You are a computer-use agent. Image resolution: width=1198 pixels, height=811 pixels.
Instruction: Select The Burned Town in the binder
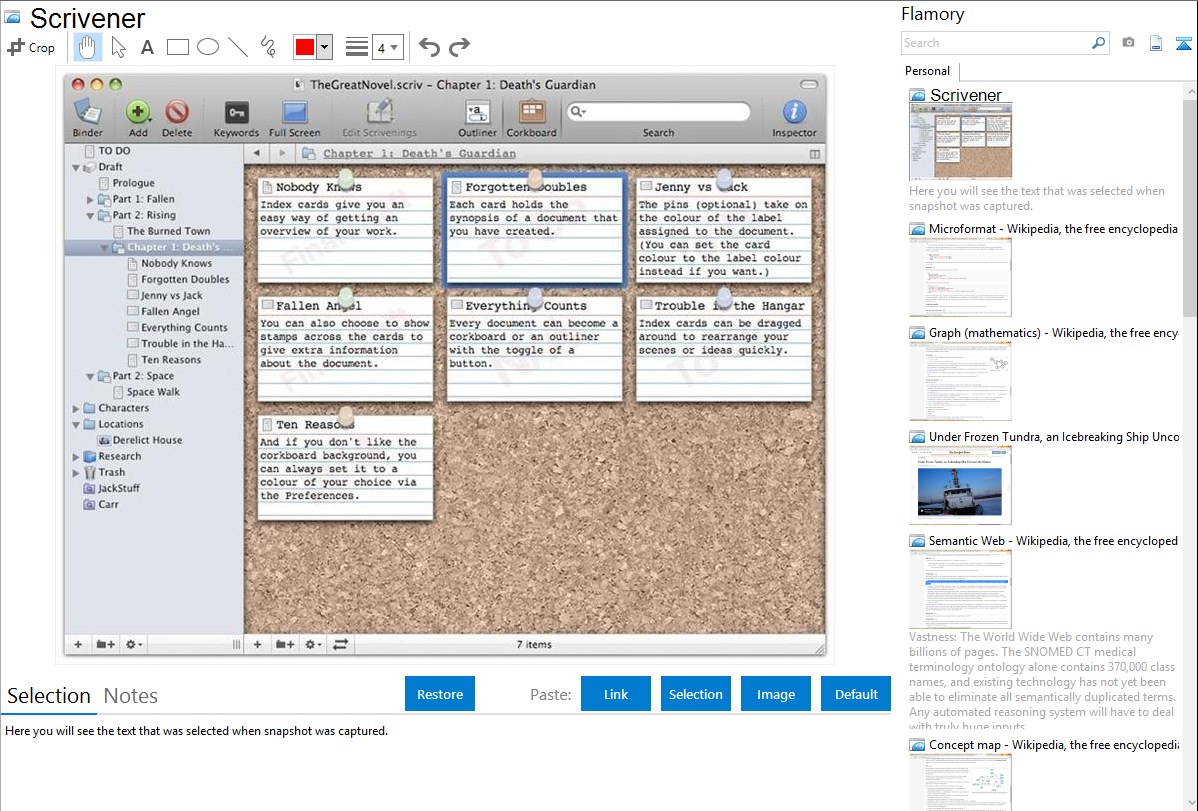tap(169, 232)
